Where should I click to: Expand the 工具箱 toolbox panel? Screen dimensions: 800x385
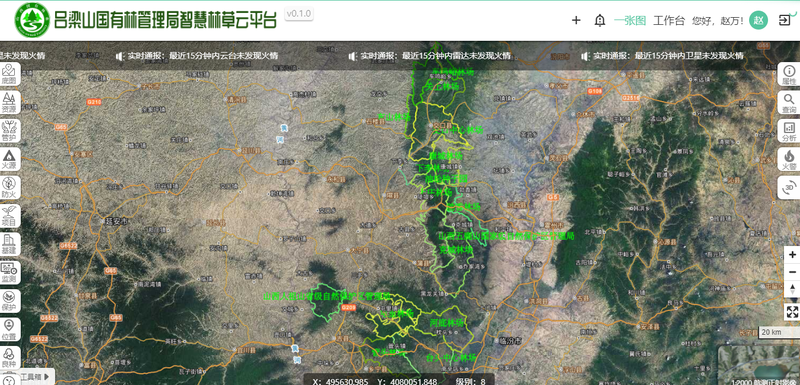(34, 377)
